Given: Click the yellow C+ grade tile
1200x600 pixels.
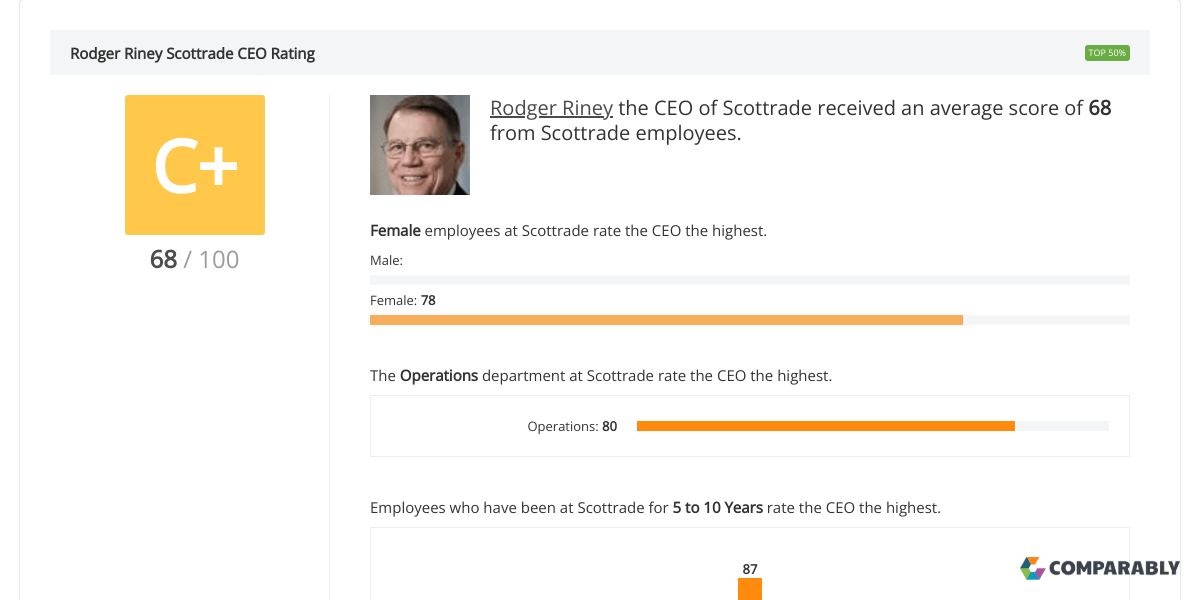Looking at the screenshot, I should [195, 165].
